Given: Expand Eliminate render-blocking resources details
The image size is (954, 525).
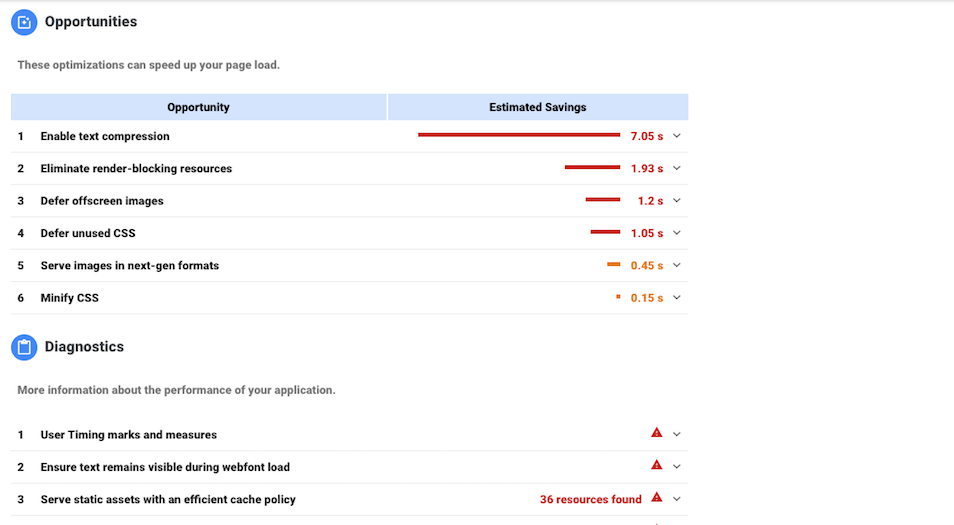Looking at the screenshot, I should coord(677,168).
